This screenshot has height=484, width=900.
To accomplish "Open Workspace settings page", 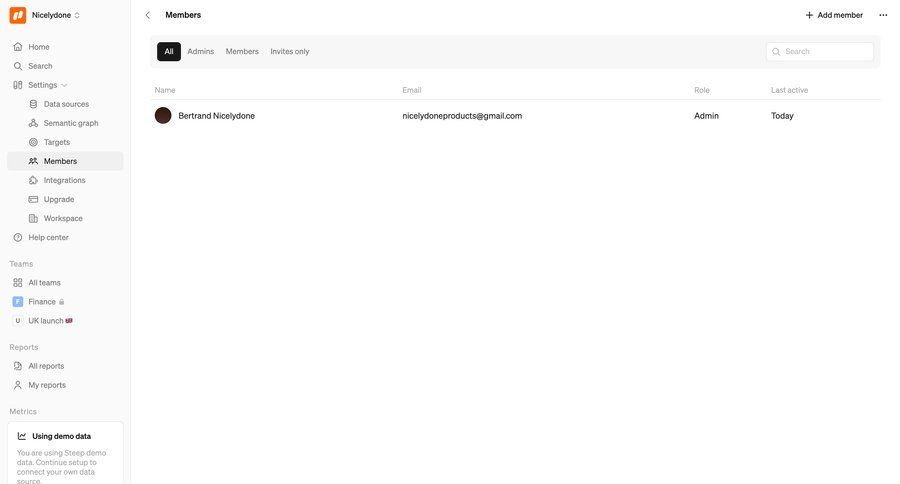I will 63,218.
